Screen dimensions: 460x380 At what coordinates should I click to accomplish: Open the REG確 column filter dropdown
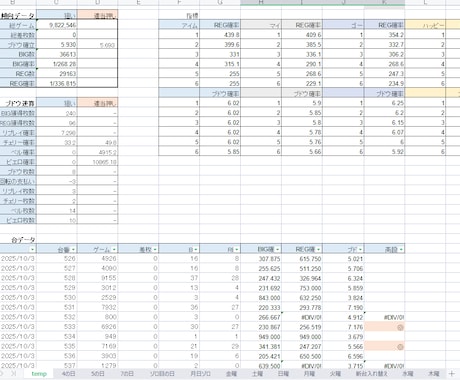(319, 249)
